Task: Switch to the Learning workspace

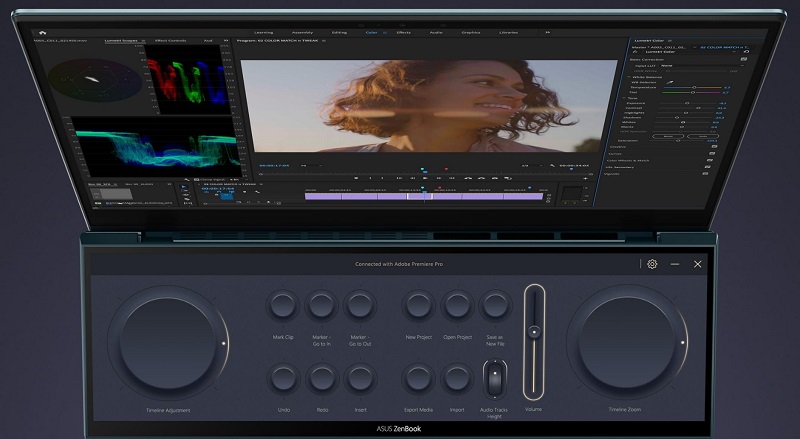Action: (263, 33)
